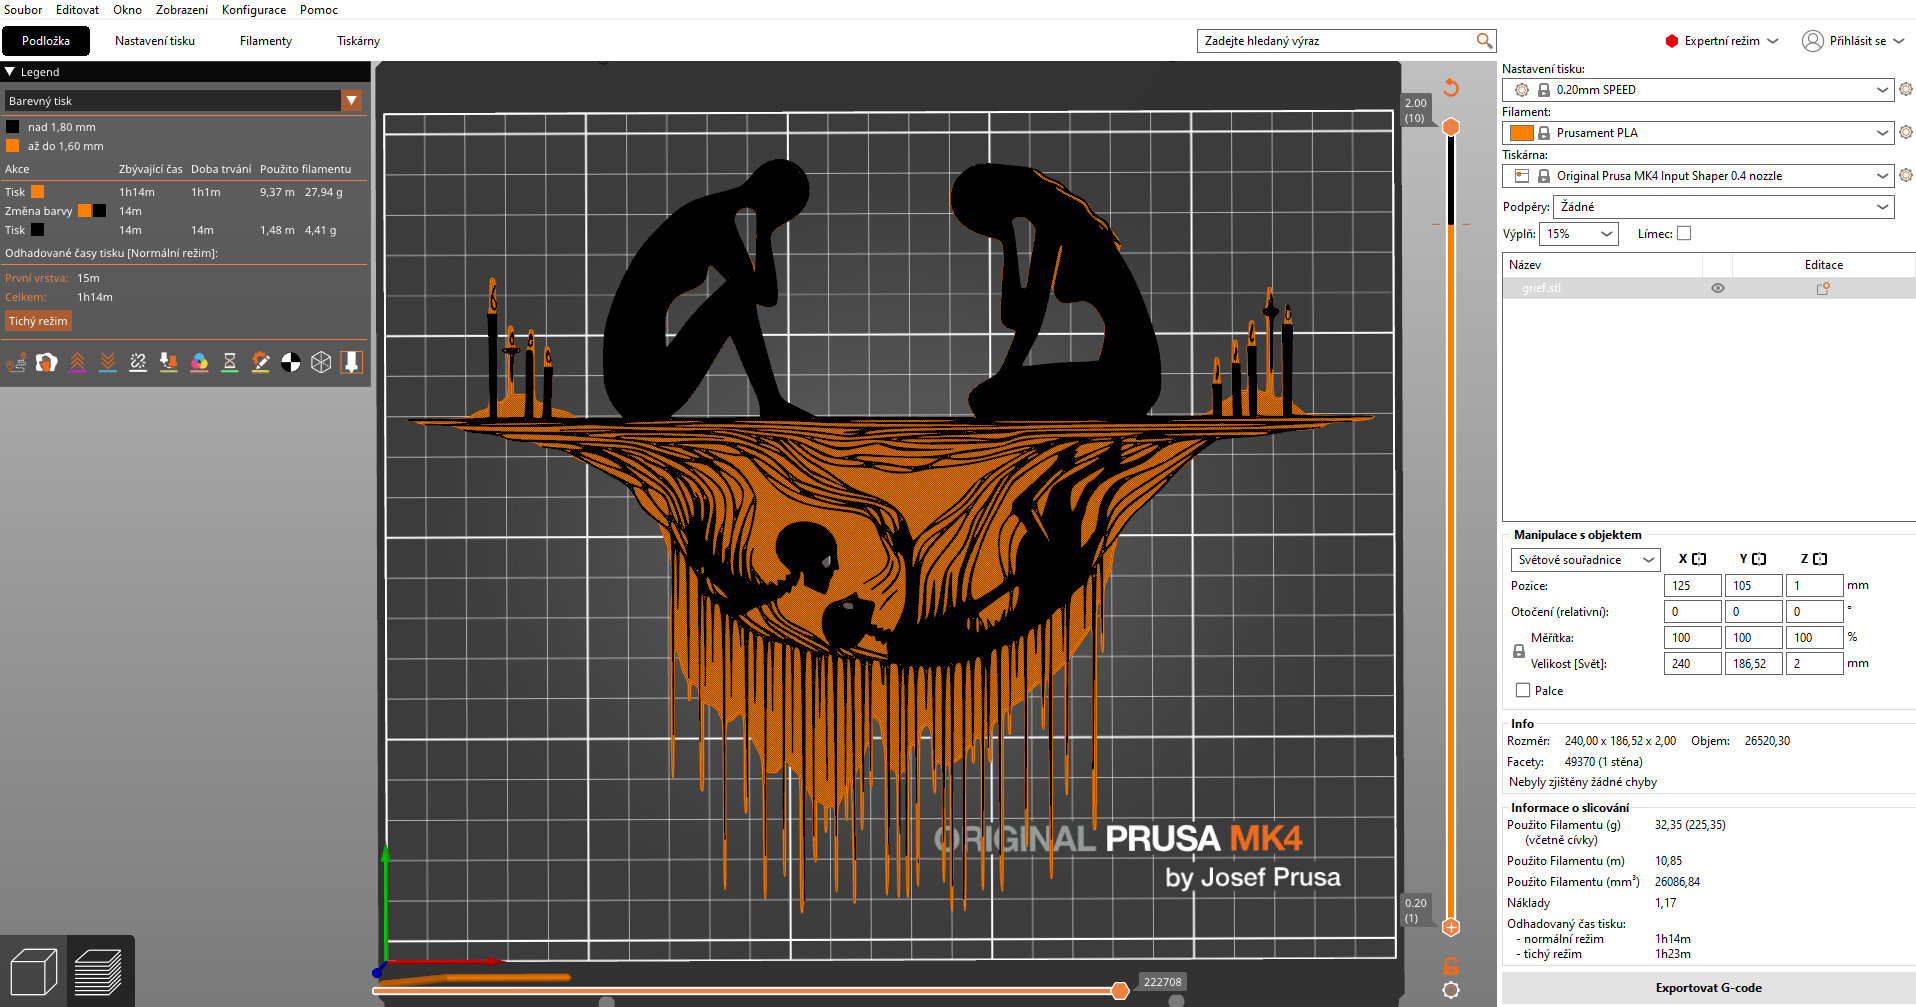1916x1007 pixels.
Task: Click the layer slider undo arrow icon
Action: pos(1451,87)
